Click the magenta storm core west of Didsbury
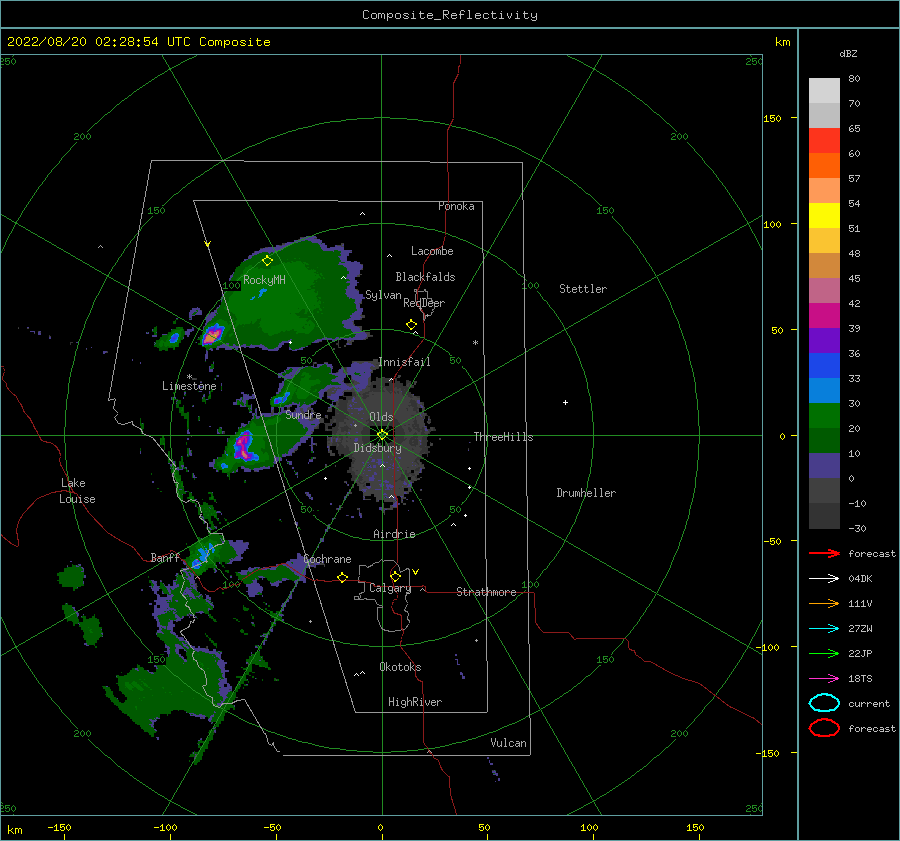 click(x=245, y=446)
